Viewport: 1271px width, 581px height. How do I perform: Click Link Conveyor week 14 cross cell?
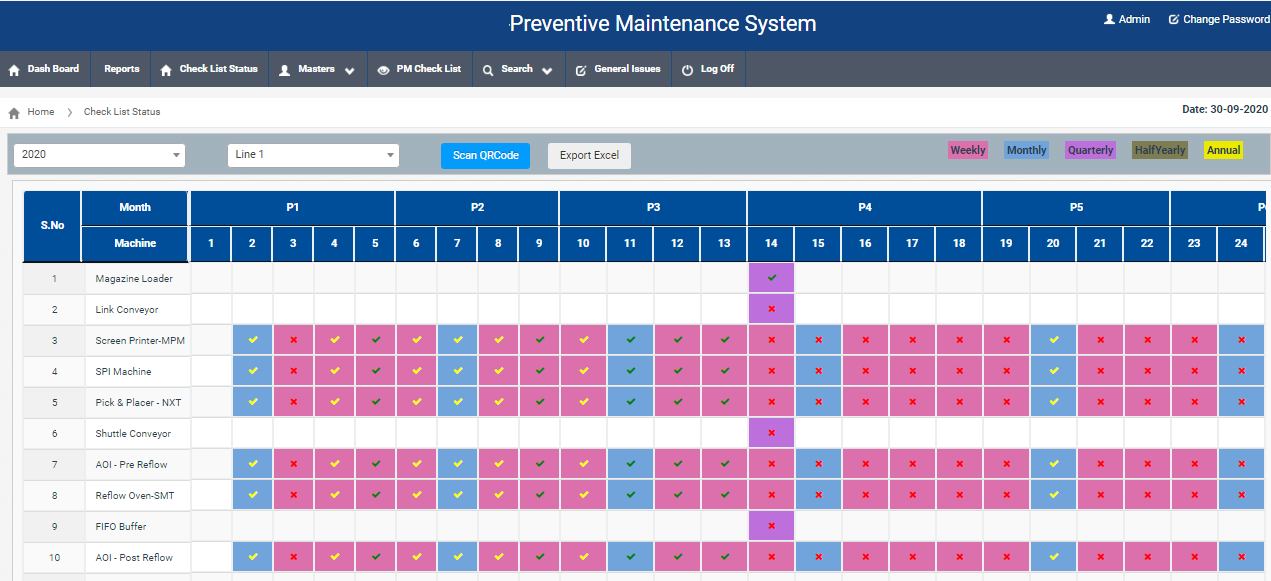[771, 309]
